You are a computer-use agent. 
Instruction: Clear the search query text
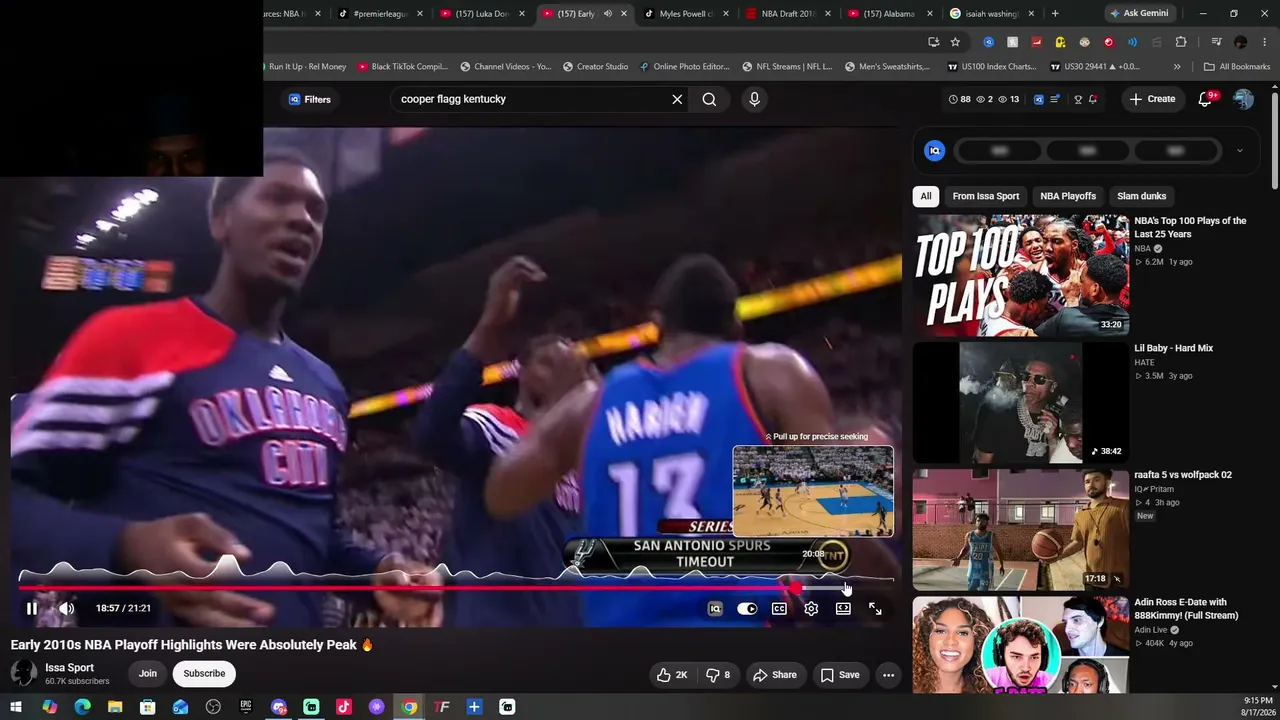click(x=677, y=99)
